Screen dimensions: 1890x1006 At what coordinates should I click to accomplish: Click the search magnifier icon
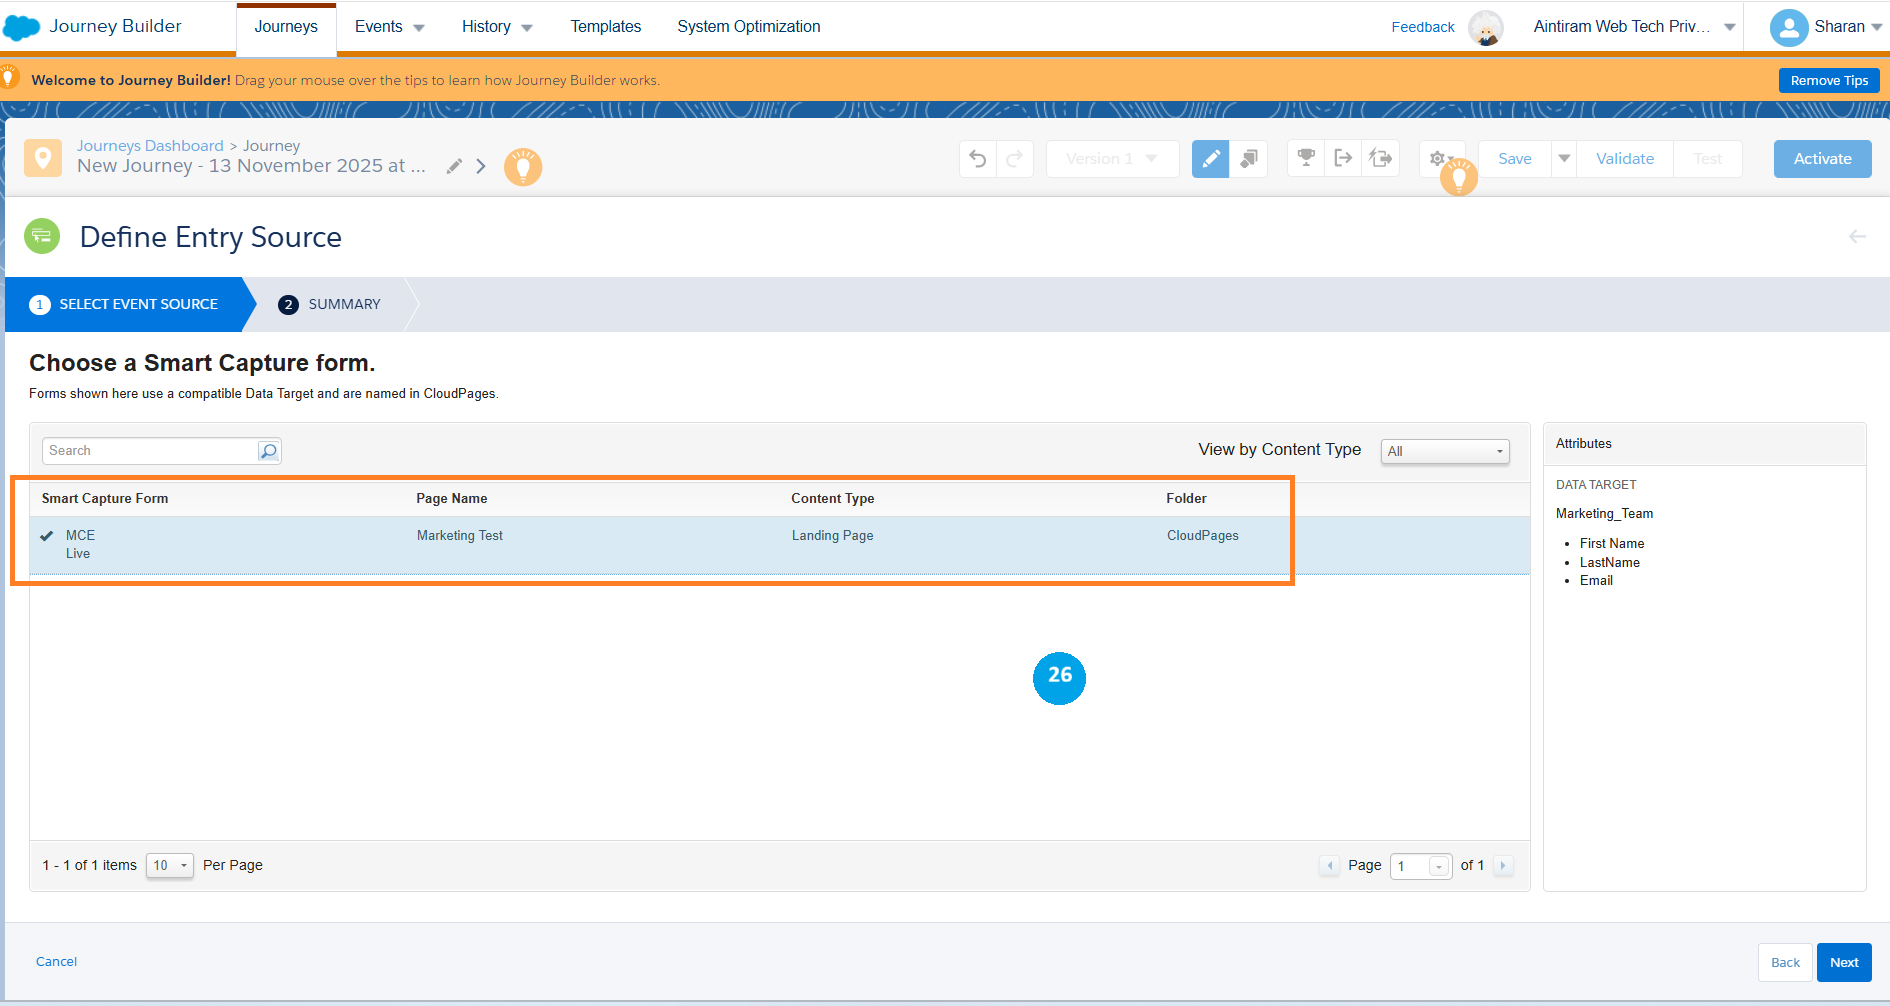click(x=268, y=451)
